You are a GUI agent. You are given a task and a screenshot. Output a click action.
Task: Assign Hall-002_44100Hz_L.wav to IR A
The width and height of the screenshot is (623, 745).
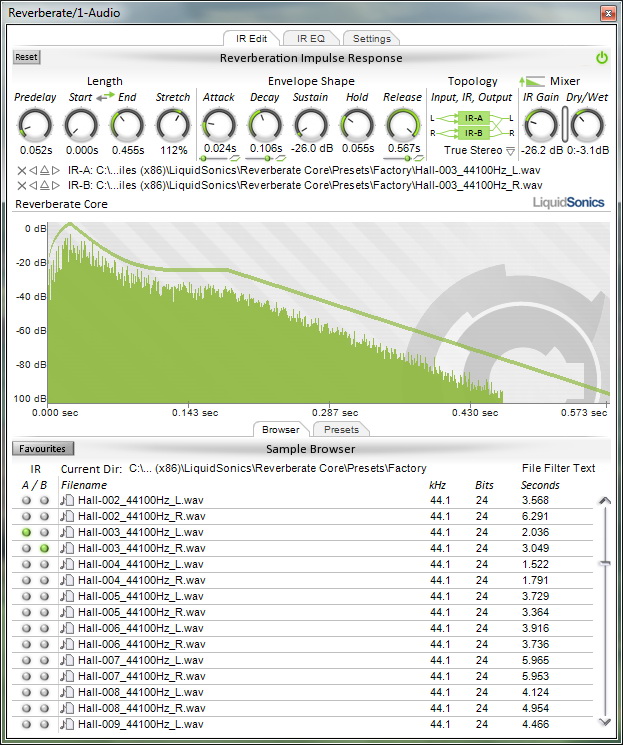coord(27,500)
